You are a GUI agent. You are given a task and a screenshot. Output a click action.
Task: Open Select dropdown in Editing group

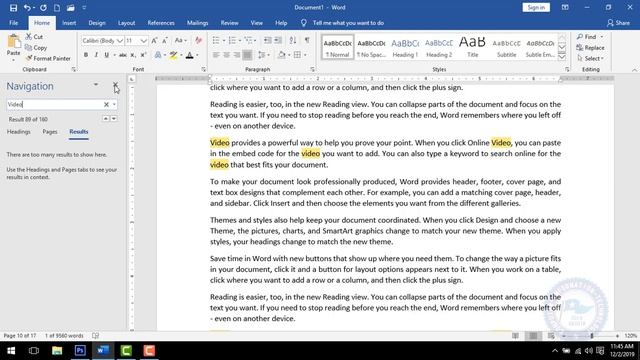click(591, 58)
